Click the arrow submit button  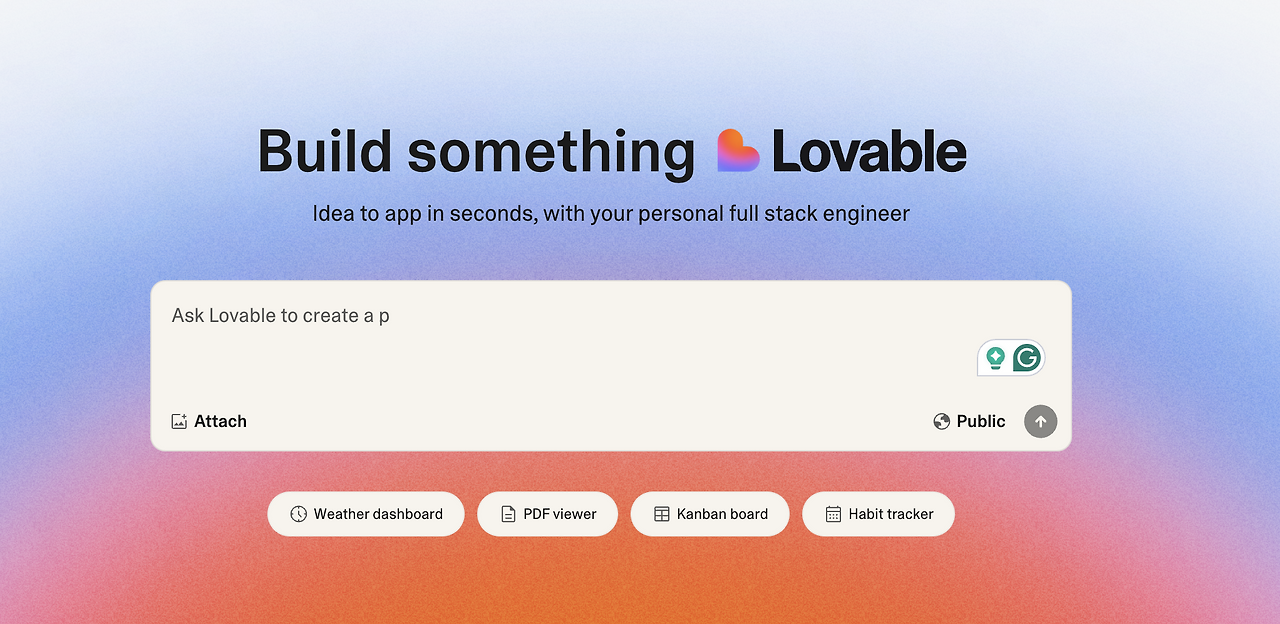tap(1040, 421)
